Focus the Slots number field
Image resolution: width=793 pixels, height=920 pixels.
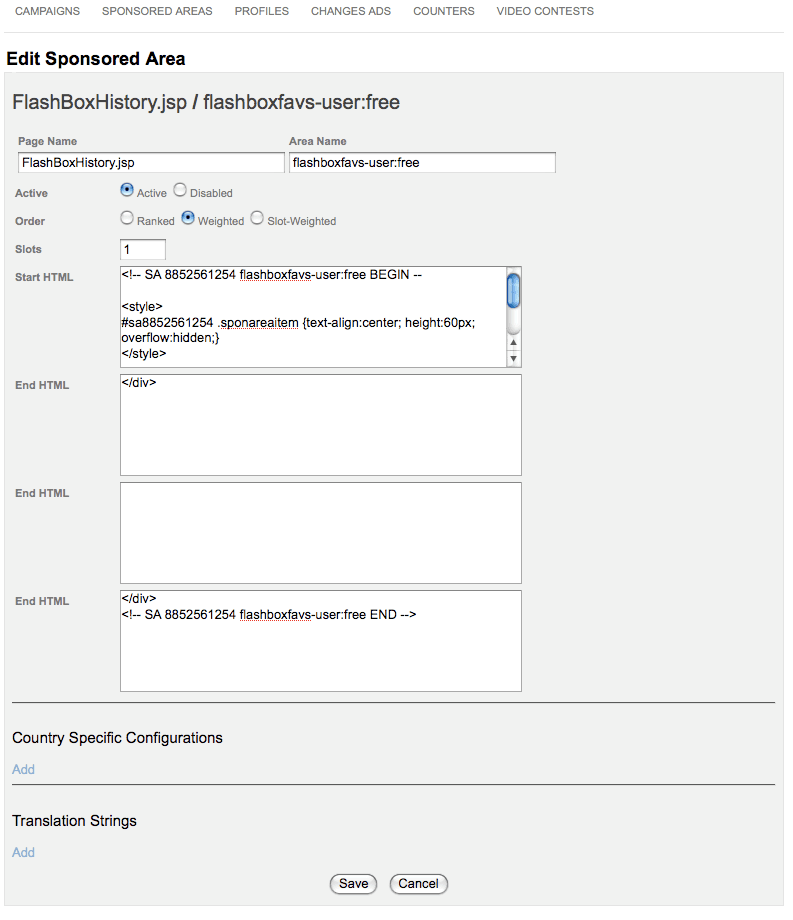[143, 249]
